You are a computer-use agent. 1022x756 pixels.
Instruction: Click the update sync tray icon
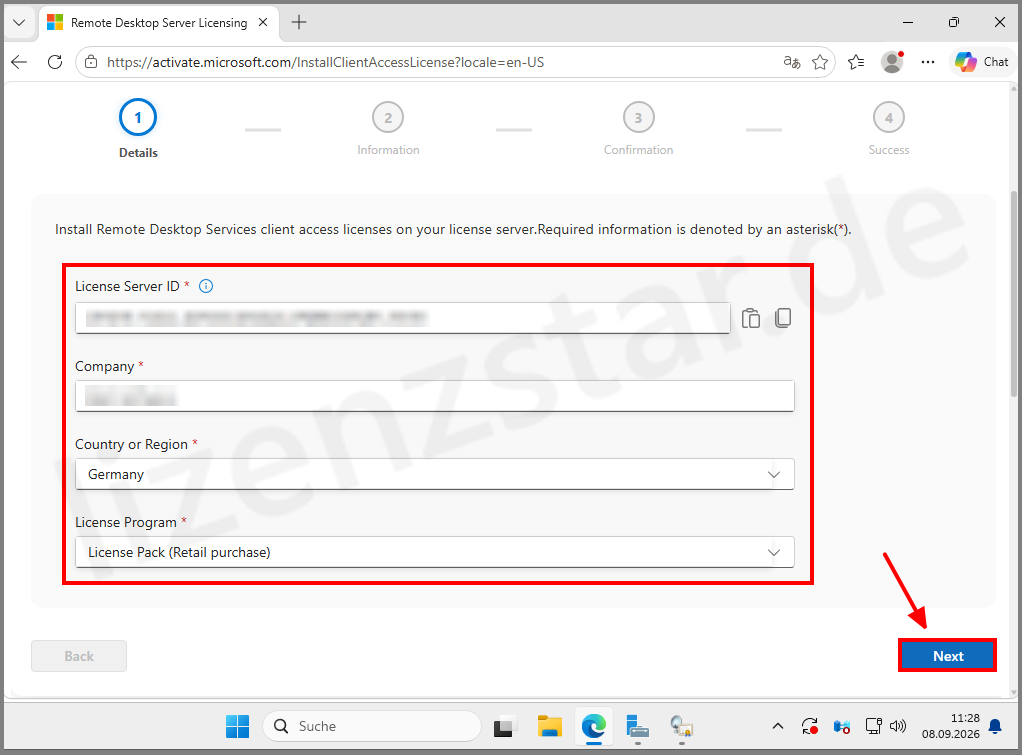click(810, 726)
